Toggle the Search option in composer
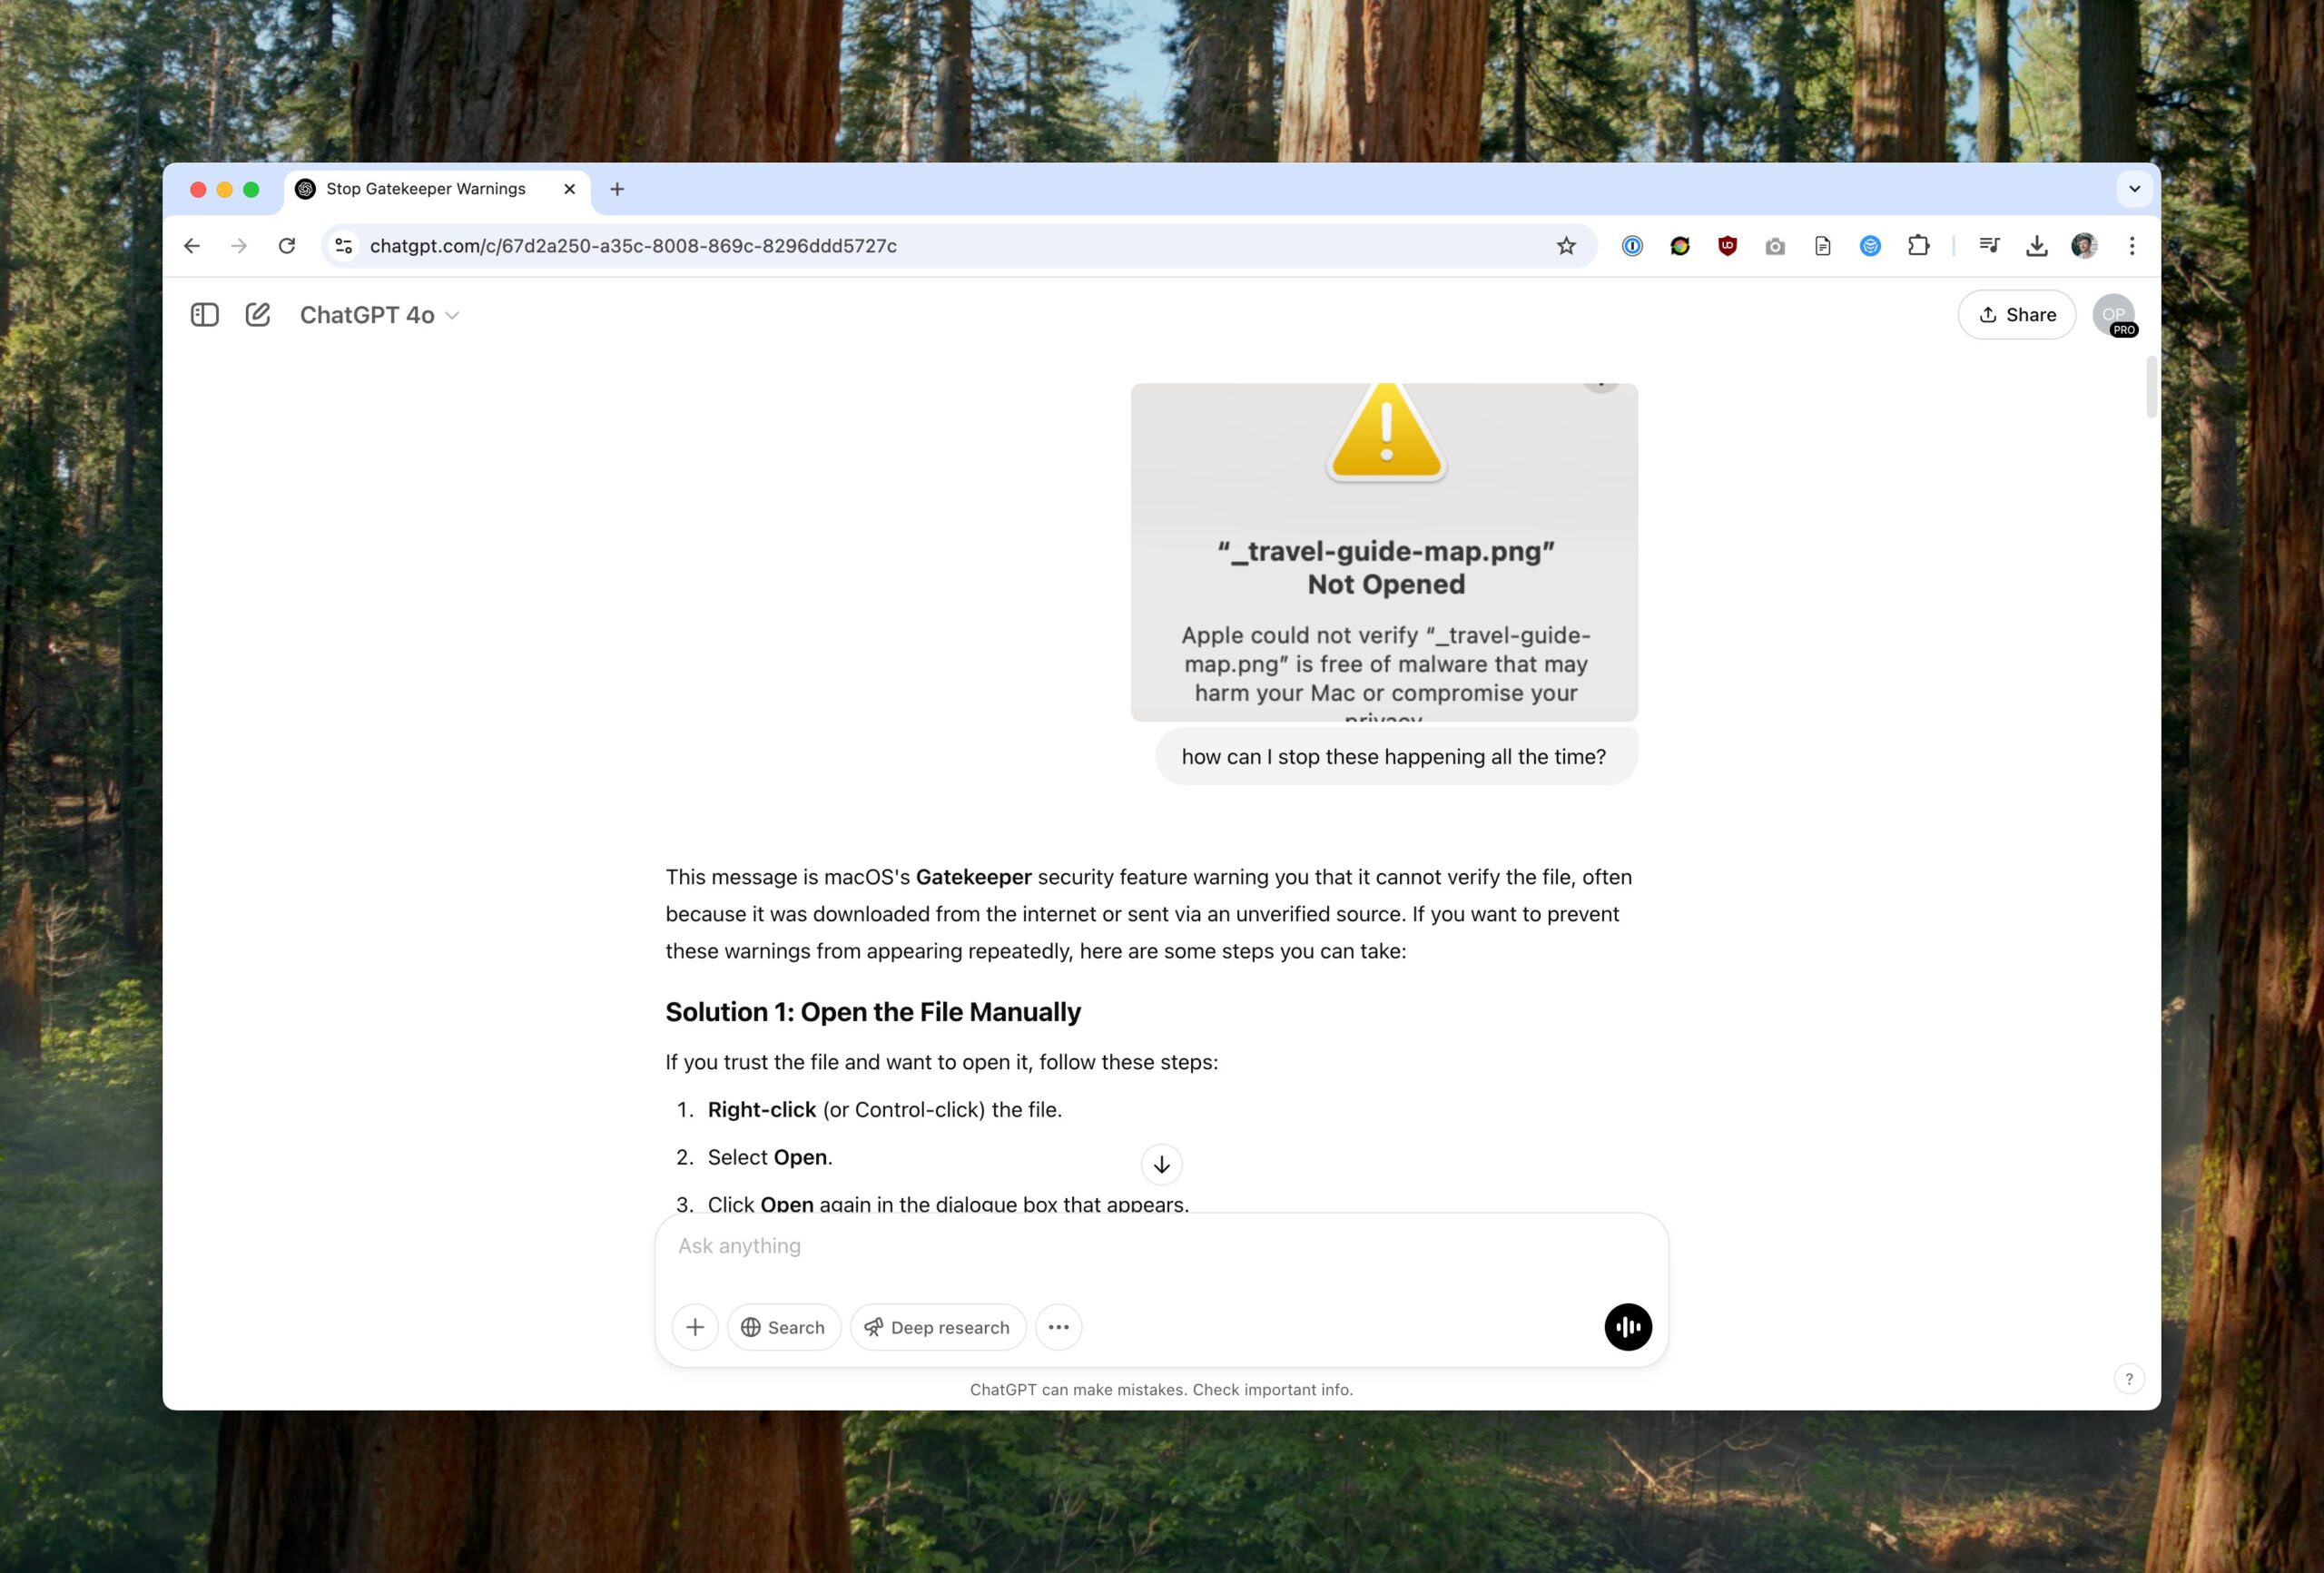The image size is (2324, 1573). point(783,1327)
